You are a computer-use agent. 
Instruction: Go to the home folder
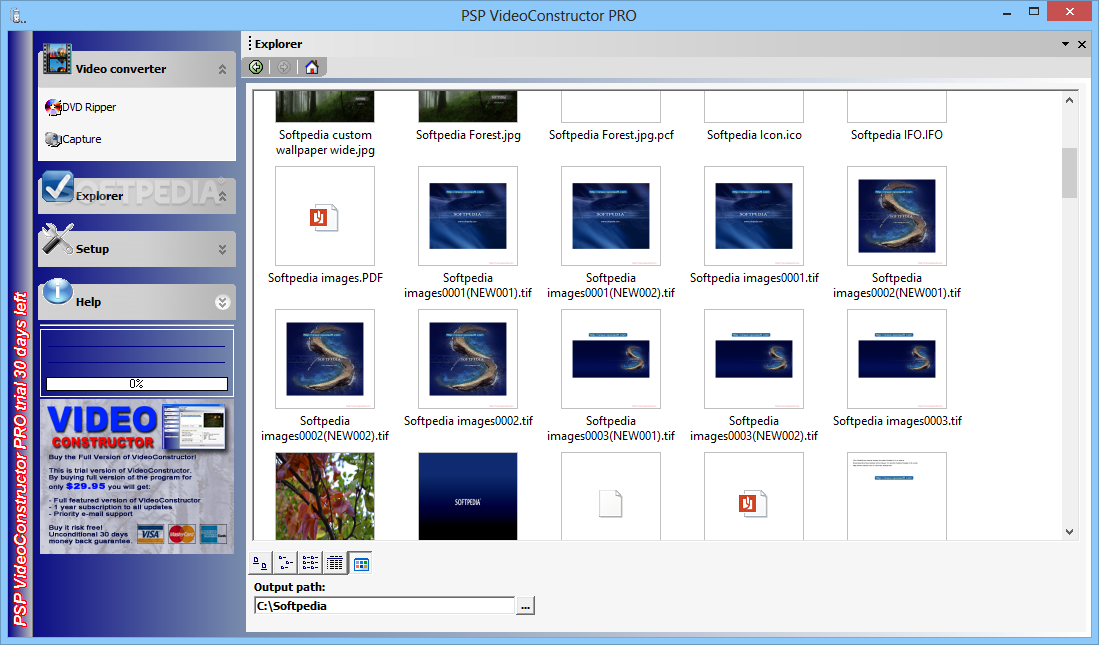[x=312, y=67]
